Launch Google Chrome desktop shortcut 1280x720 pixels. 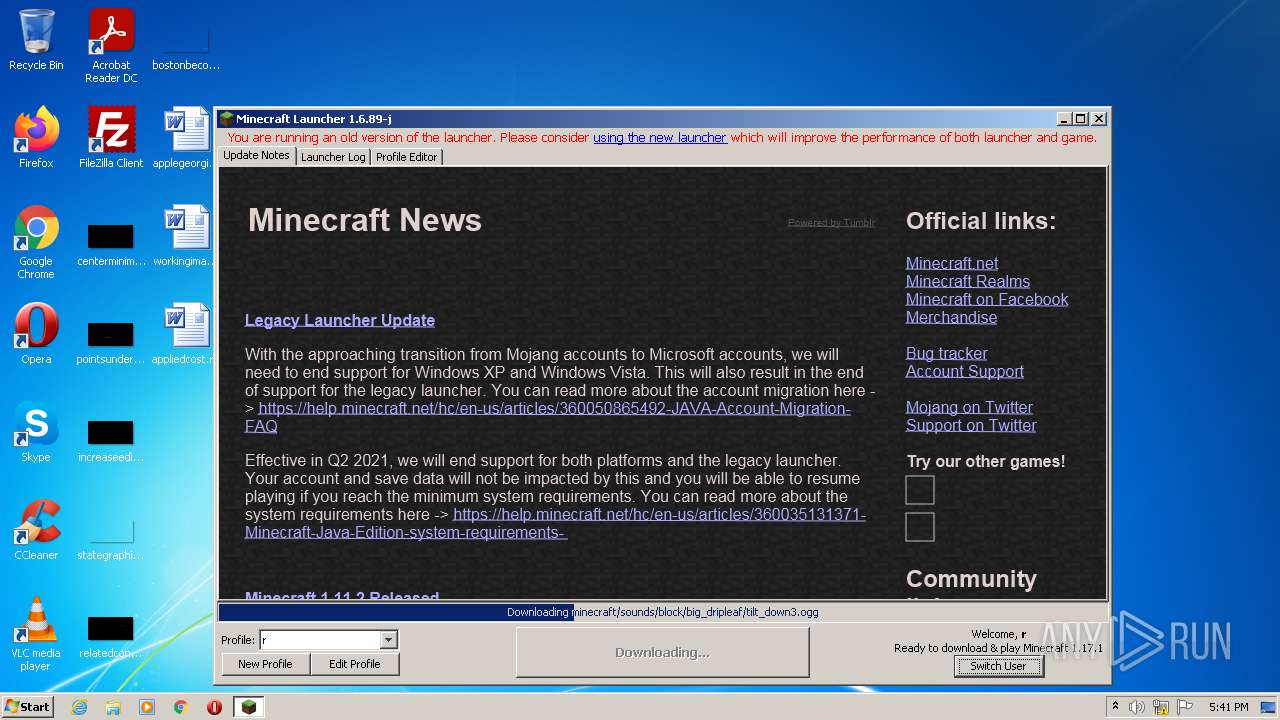[x=36, y=242]
